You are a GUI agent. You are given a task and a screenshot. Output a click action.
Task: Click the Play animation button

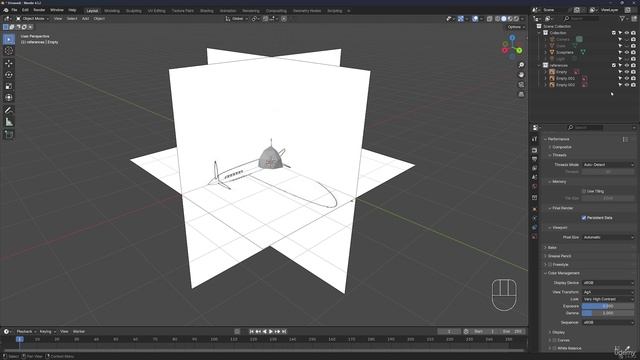271,332
